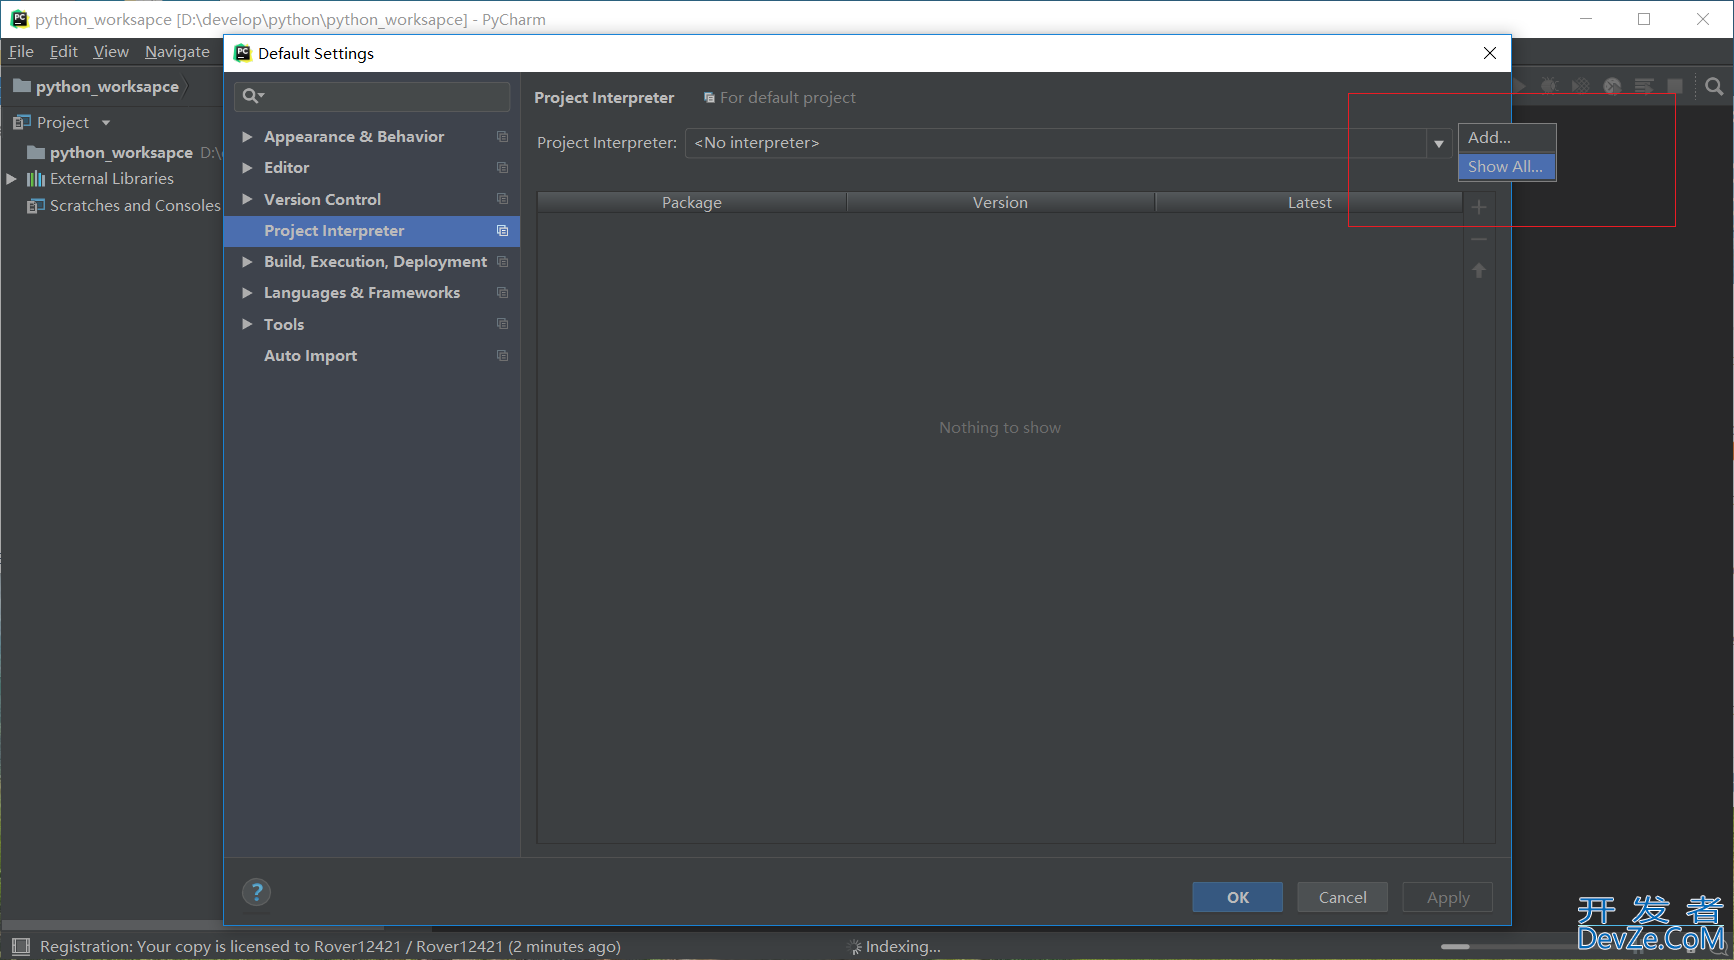Click project-level icon beside Languages & Frameworks

(x=503, y=293)
